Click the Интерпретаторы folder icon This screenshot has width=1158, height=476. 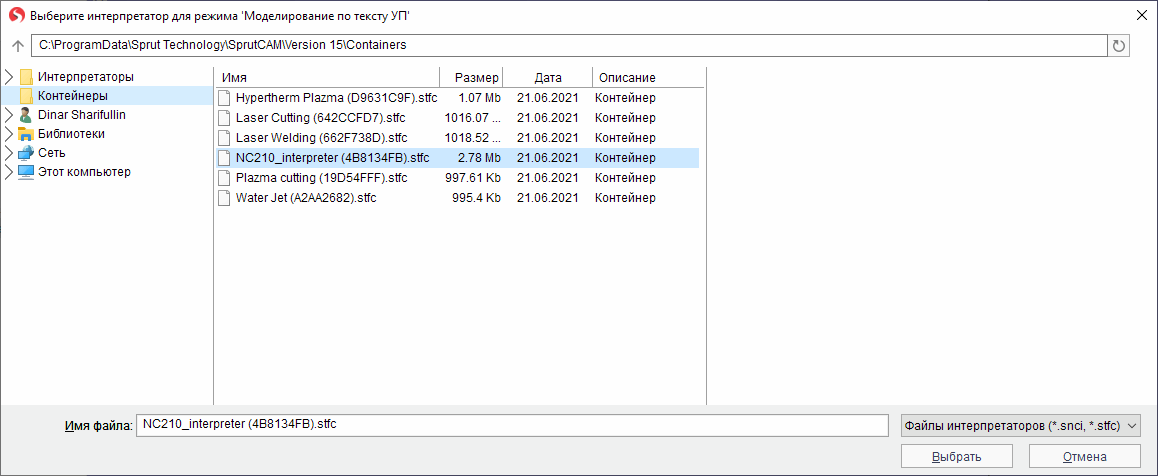pyautogui.click(x=27, y=77)
